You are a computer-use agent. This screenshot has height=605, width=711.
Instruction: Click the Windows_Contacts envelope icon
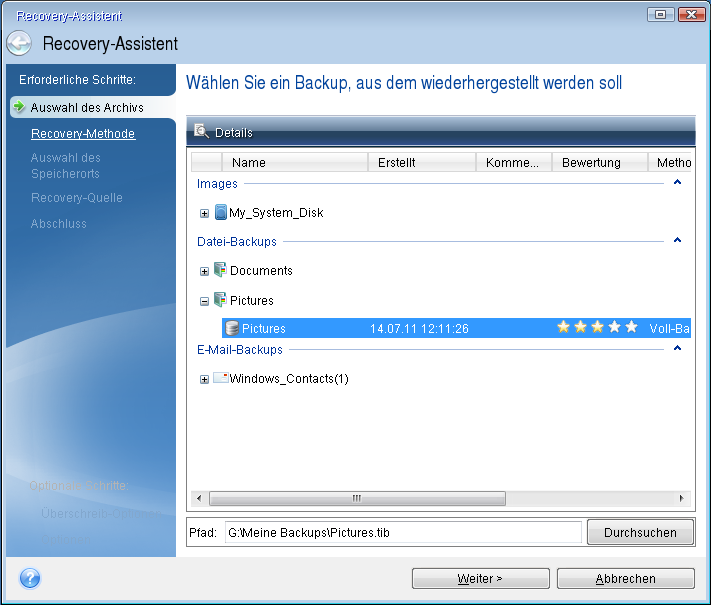click(220, 378)
